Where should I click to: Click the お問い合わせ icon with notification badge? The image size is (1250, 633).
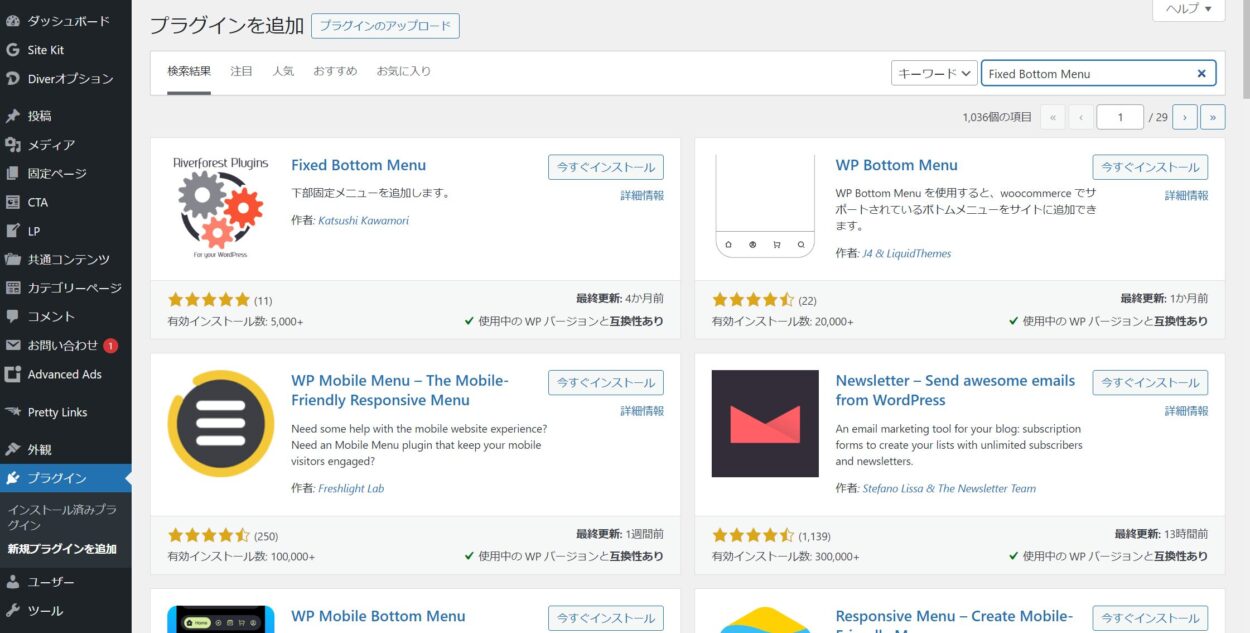[14, 346]
